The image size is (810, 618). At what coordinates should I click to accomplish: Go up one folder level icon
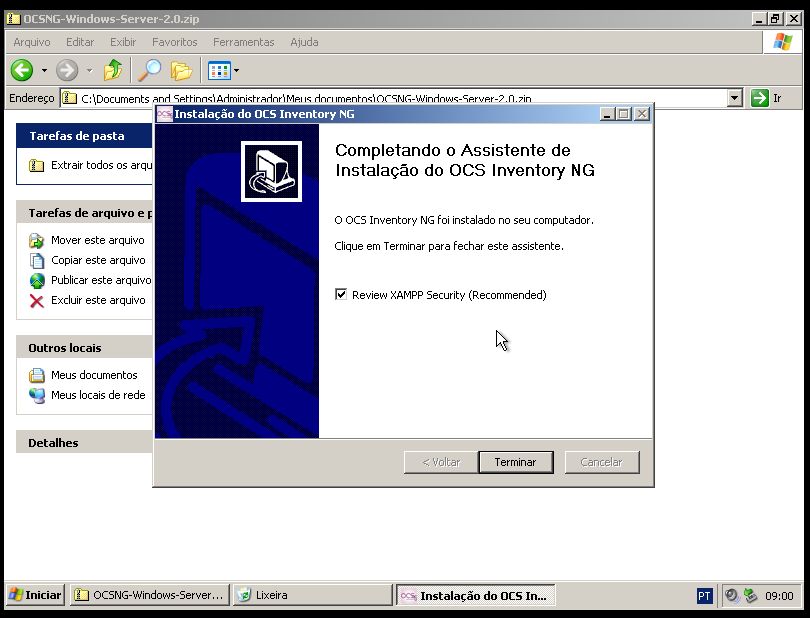(113, 70)
